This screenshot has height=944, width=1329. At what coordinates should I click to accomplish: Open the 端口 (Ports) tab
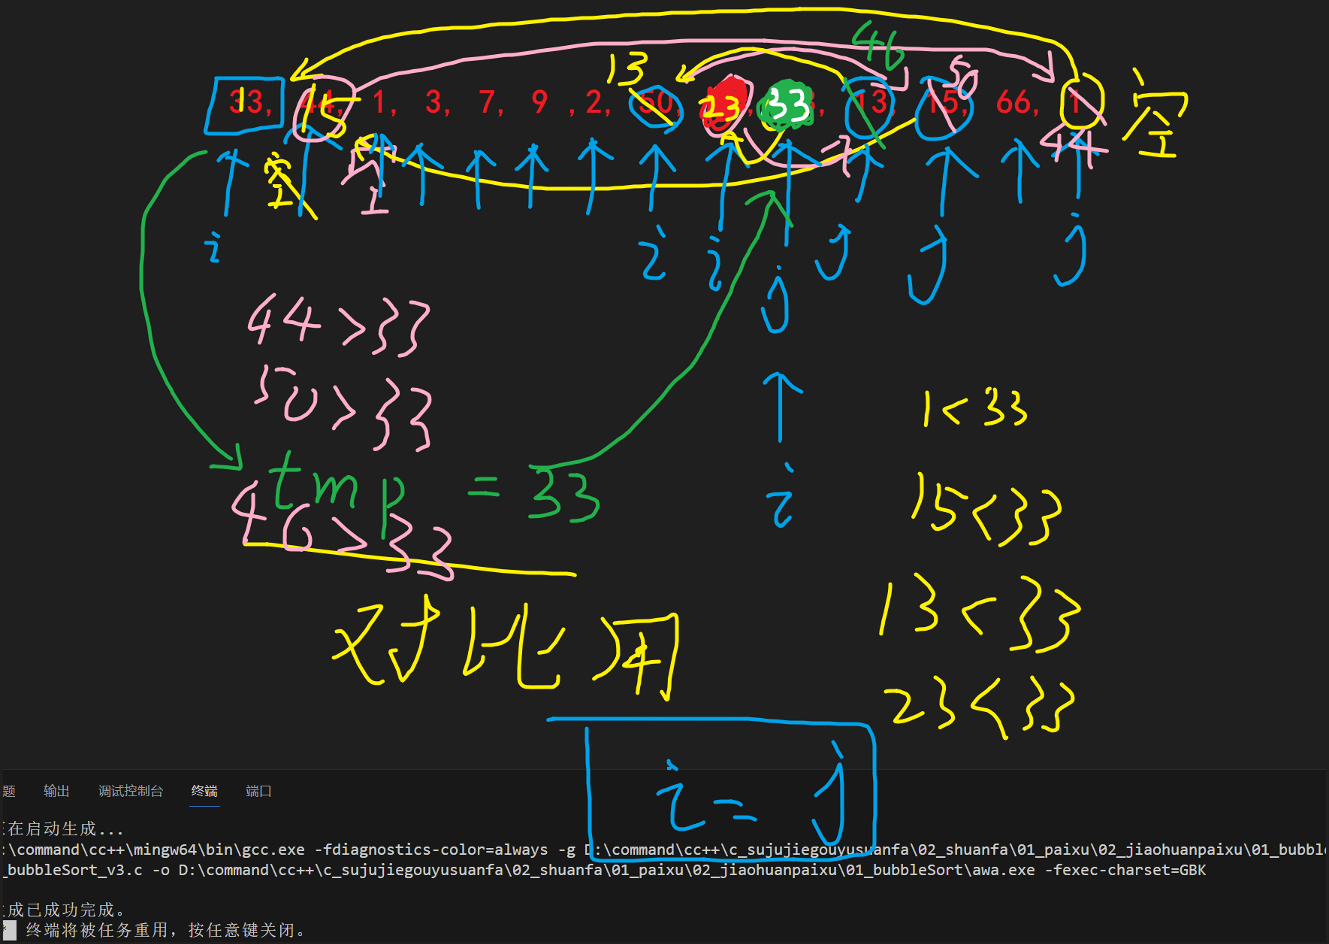(258, 791)
